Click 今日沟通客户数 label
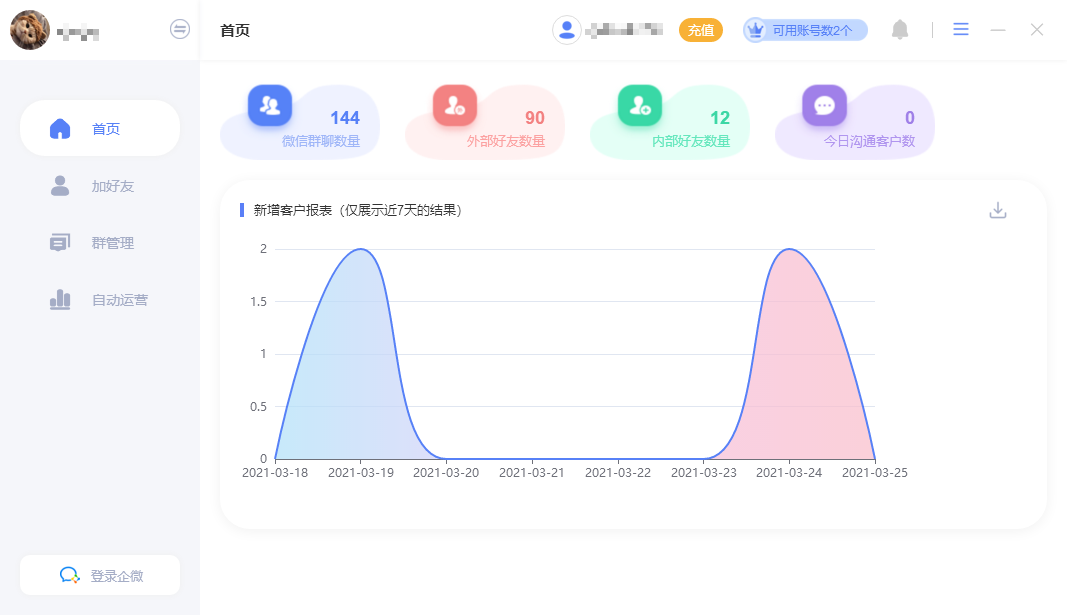1067x615 pixels. pyautogui.click(x=869, y=141)
